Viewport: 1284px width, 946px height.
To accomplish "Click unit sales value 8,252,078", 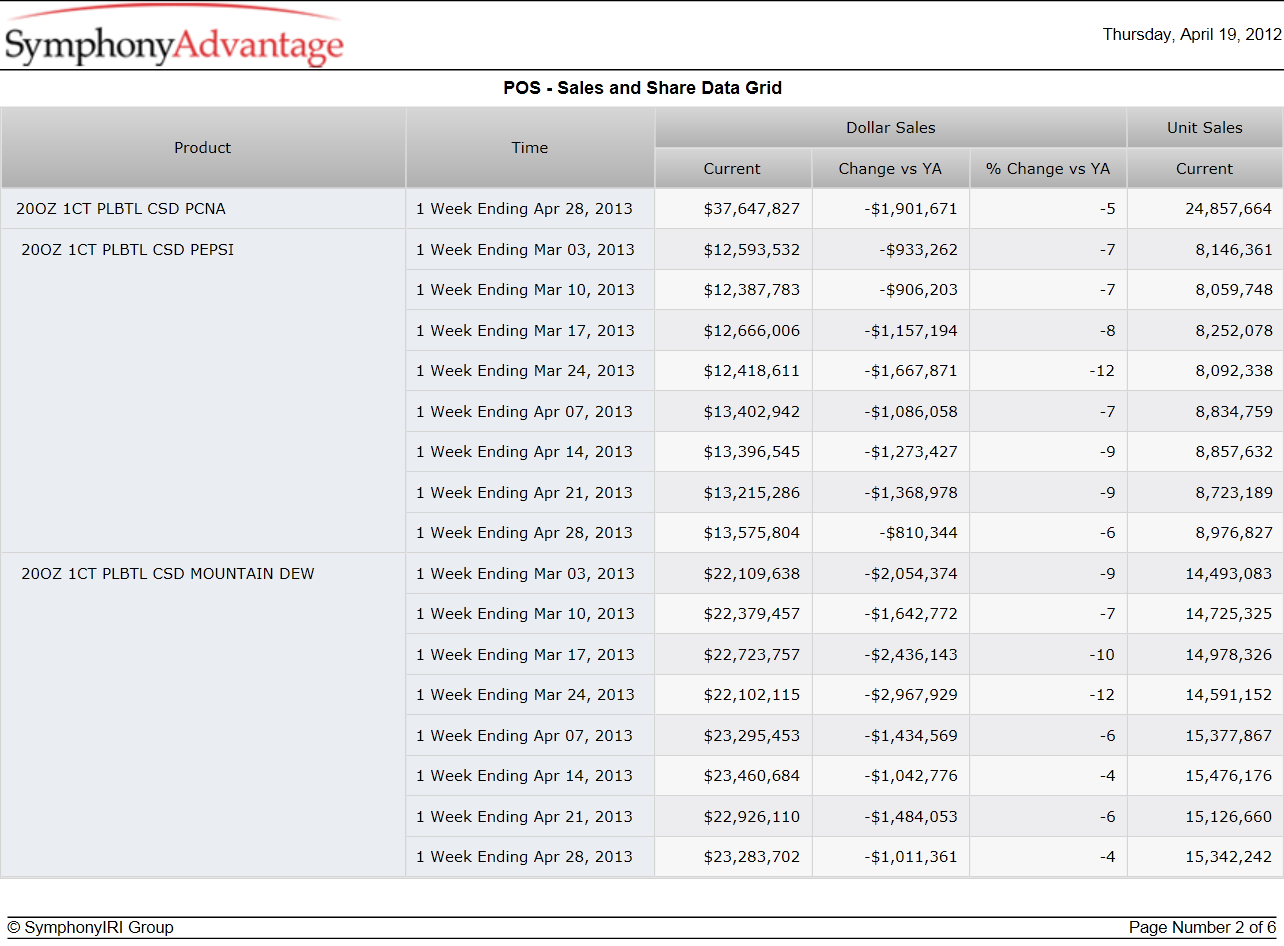I will coord(1234,331).
